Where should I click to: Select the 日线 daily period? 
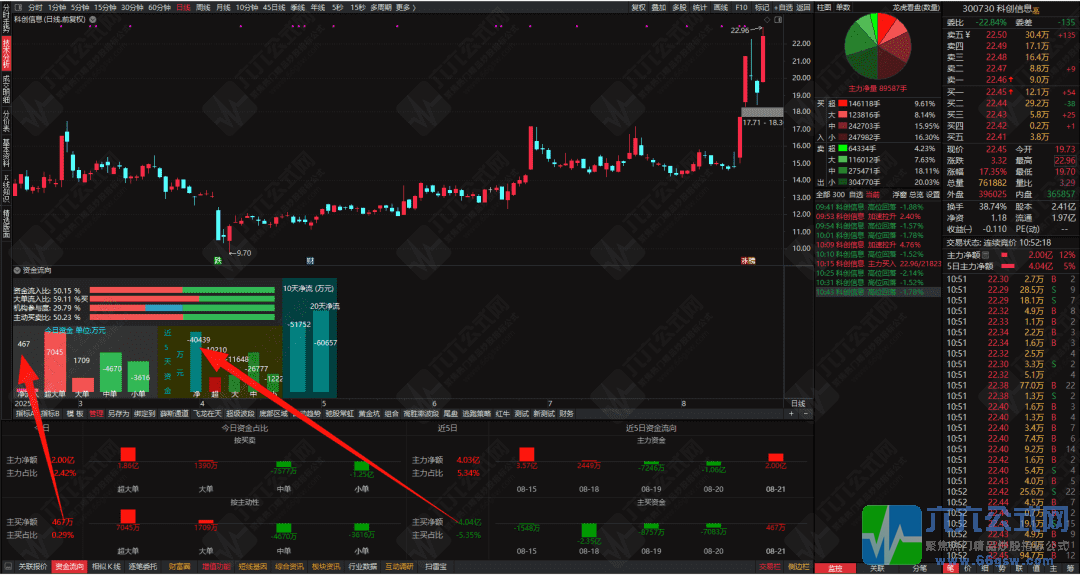tap(183, 8)
